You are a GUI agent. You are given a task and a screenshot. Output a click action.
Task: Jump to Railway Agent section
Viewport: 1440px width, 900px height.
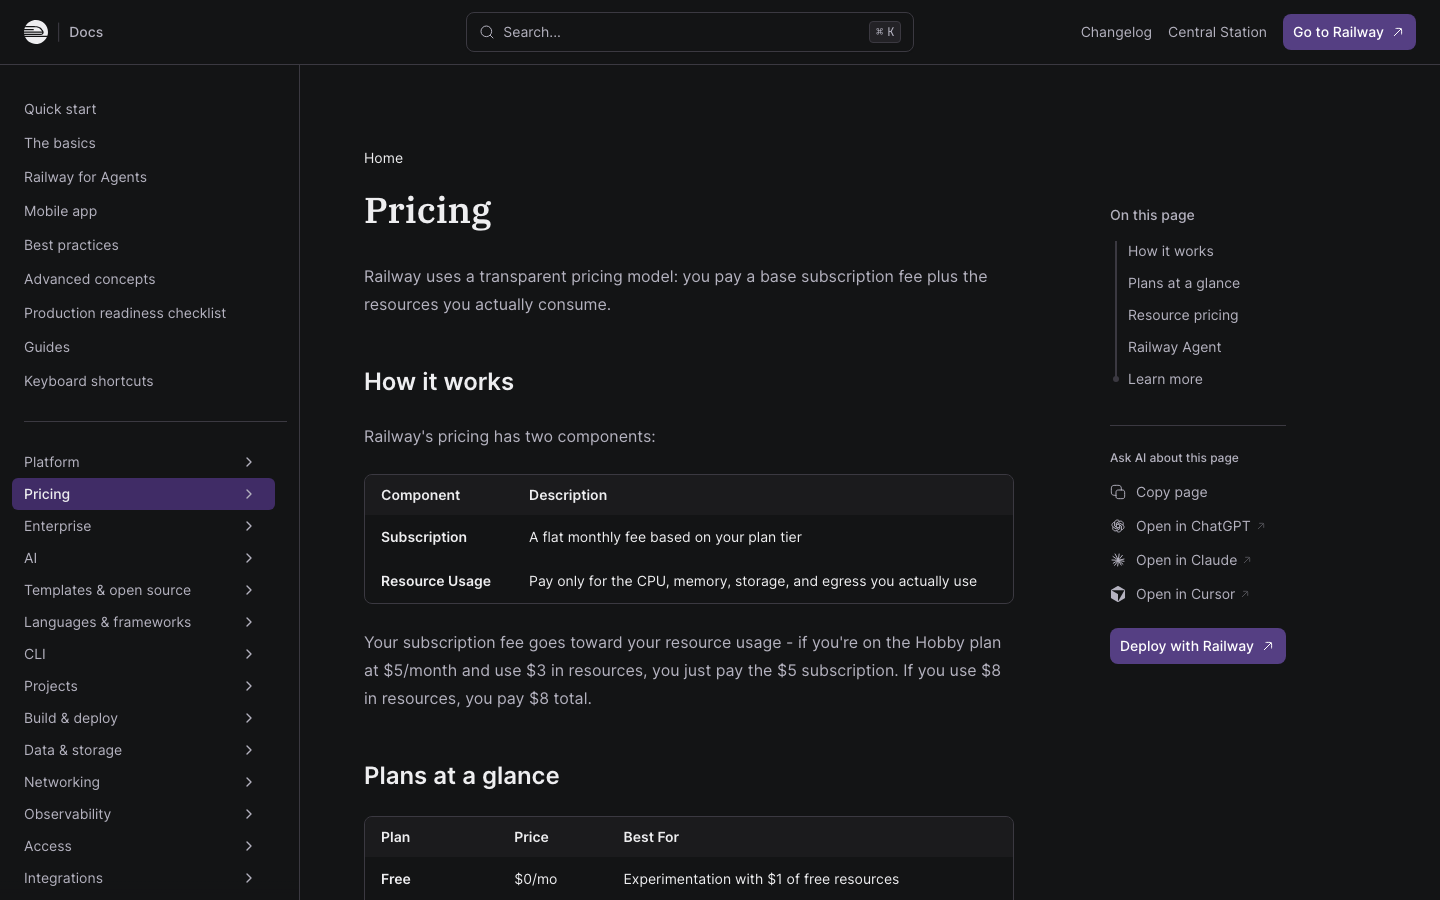coord(1174,347)
